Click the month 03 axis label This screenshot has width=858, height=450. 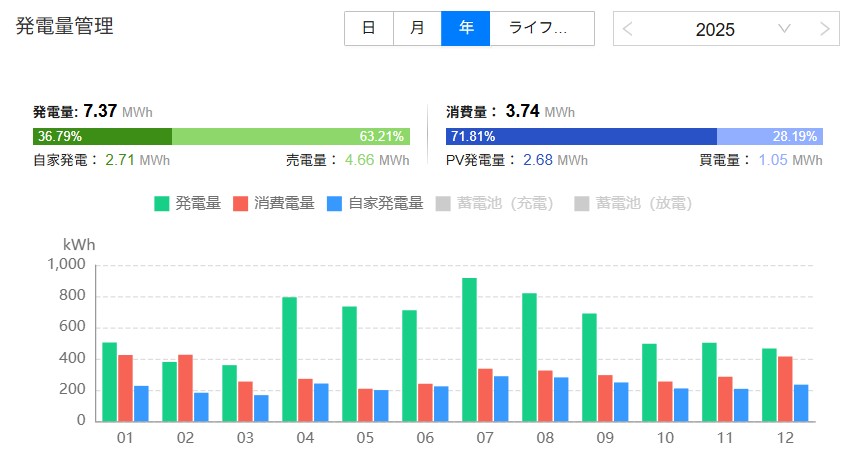pyautogui.click(x=245, y=438)
